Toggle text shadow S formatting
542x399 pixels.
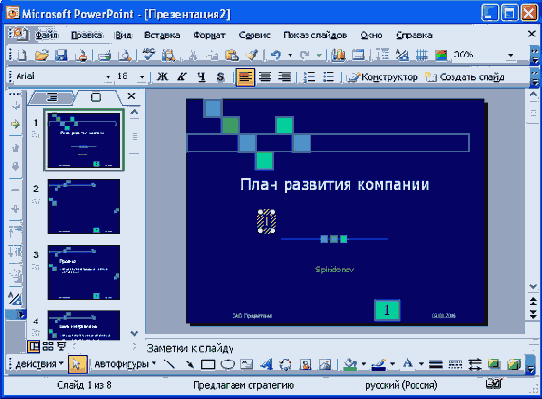point(221,76)
